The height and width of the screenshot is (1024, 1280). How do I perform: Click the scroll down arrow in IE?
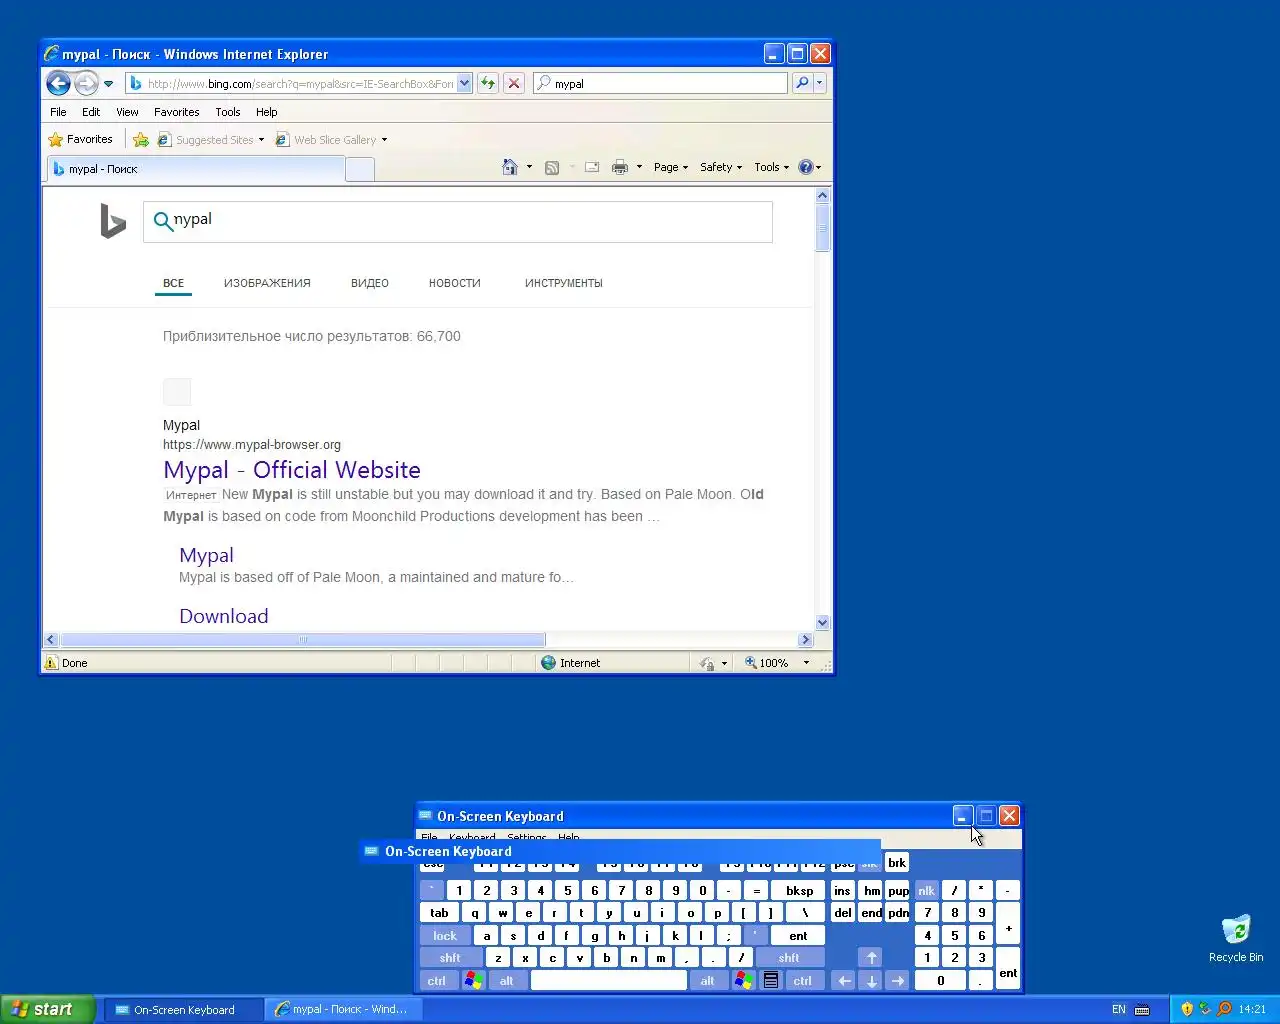point(823,622)
